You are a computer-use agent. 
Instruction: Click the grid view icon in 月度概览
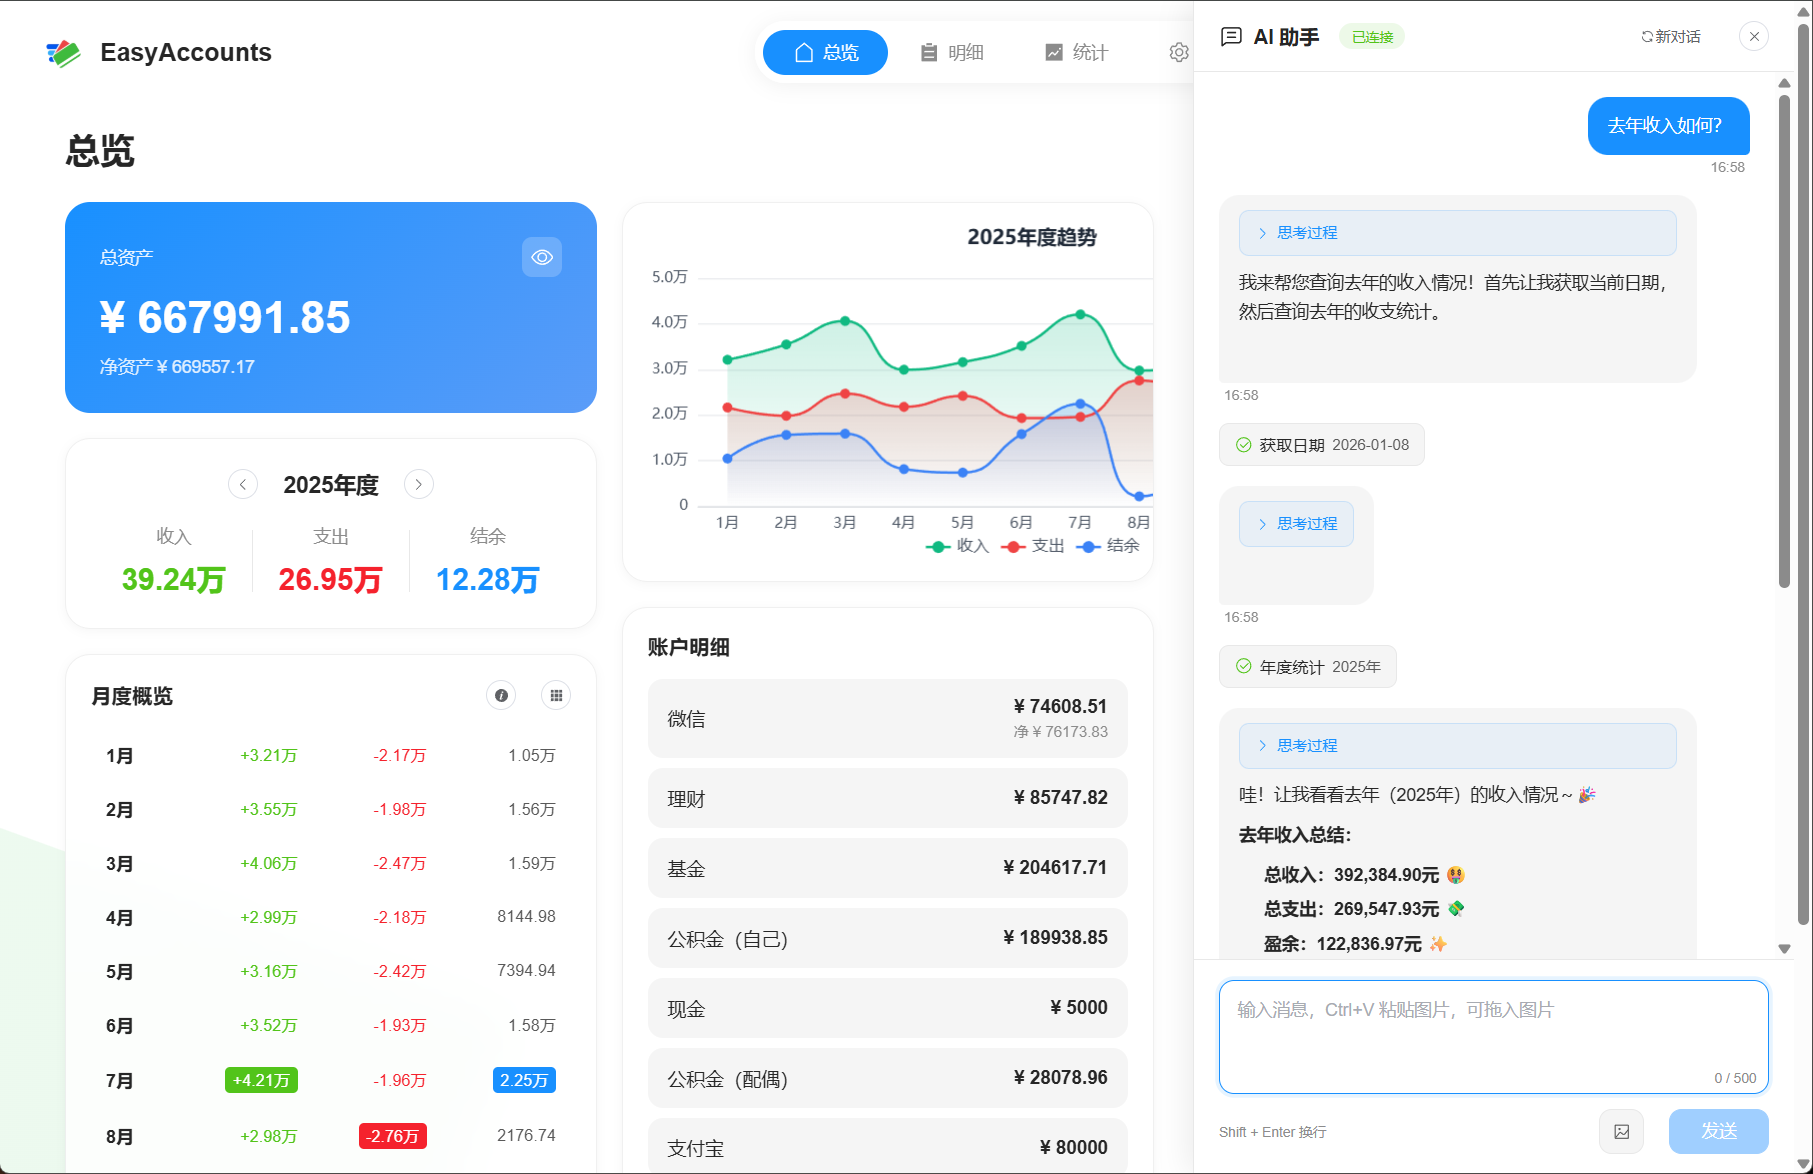click(556, 696)
